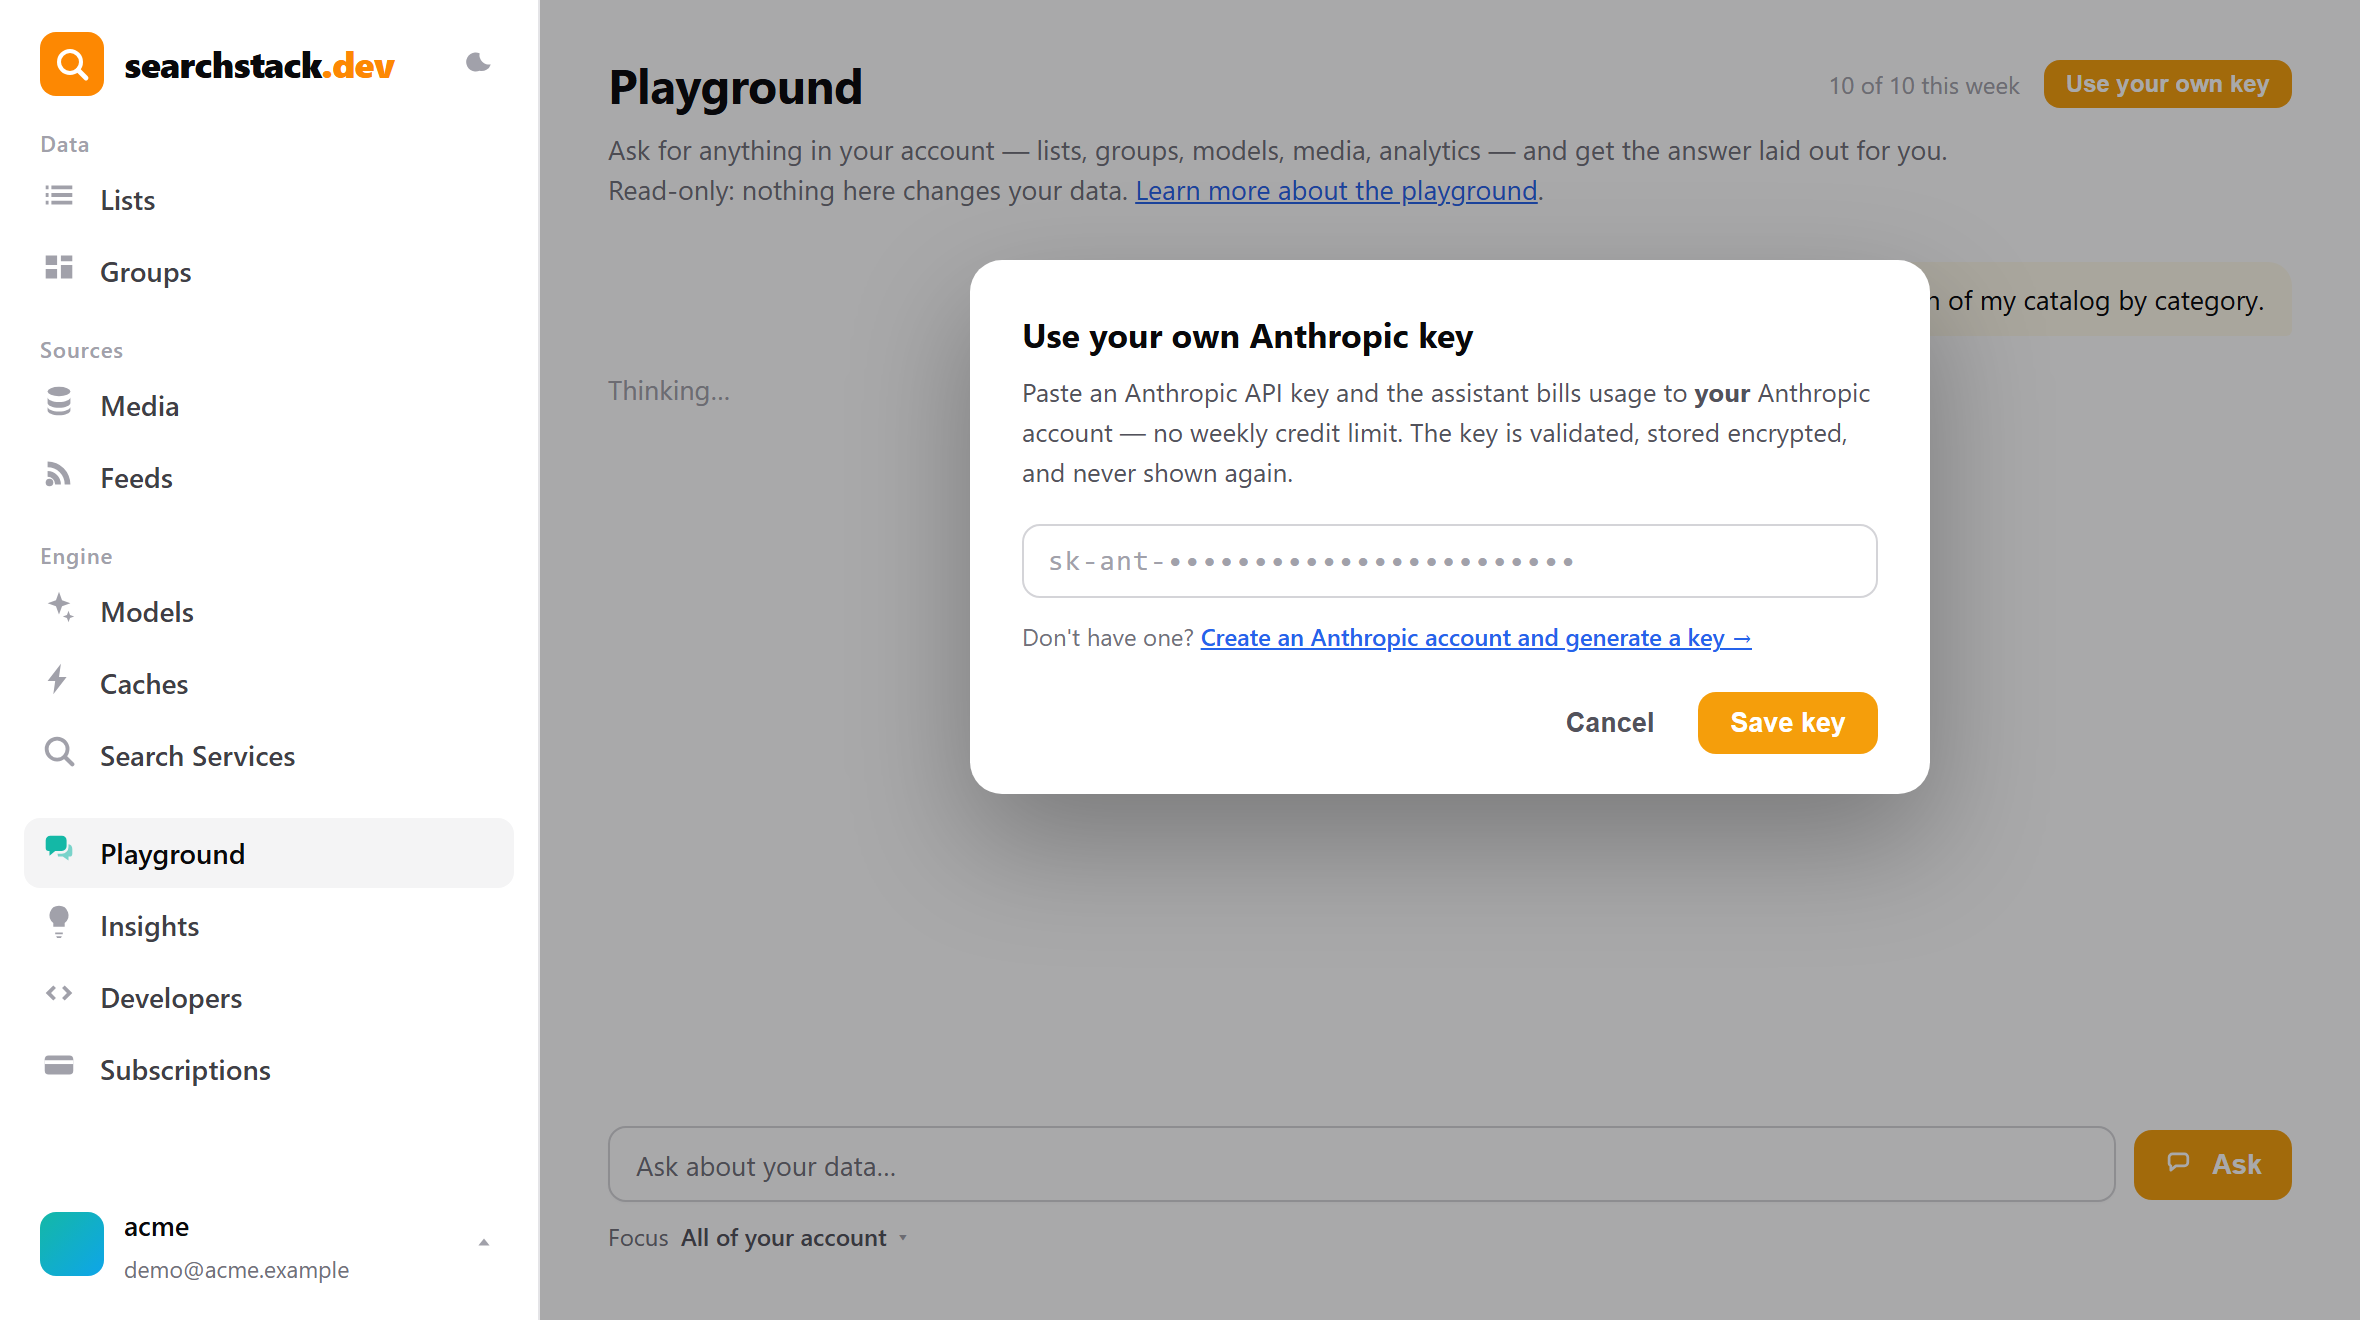The image size is (2360, 1320).
Task: Click the Developers code brackets icon
Action: click(x=59, y=993)
